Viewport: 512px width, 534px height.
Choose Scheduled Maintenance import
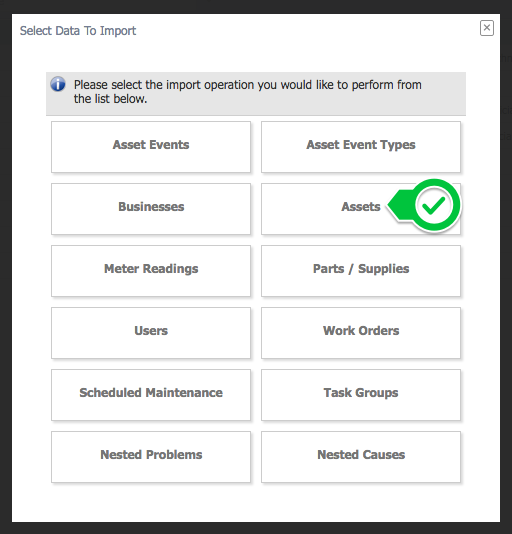pos(151,395)
